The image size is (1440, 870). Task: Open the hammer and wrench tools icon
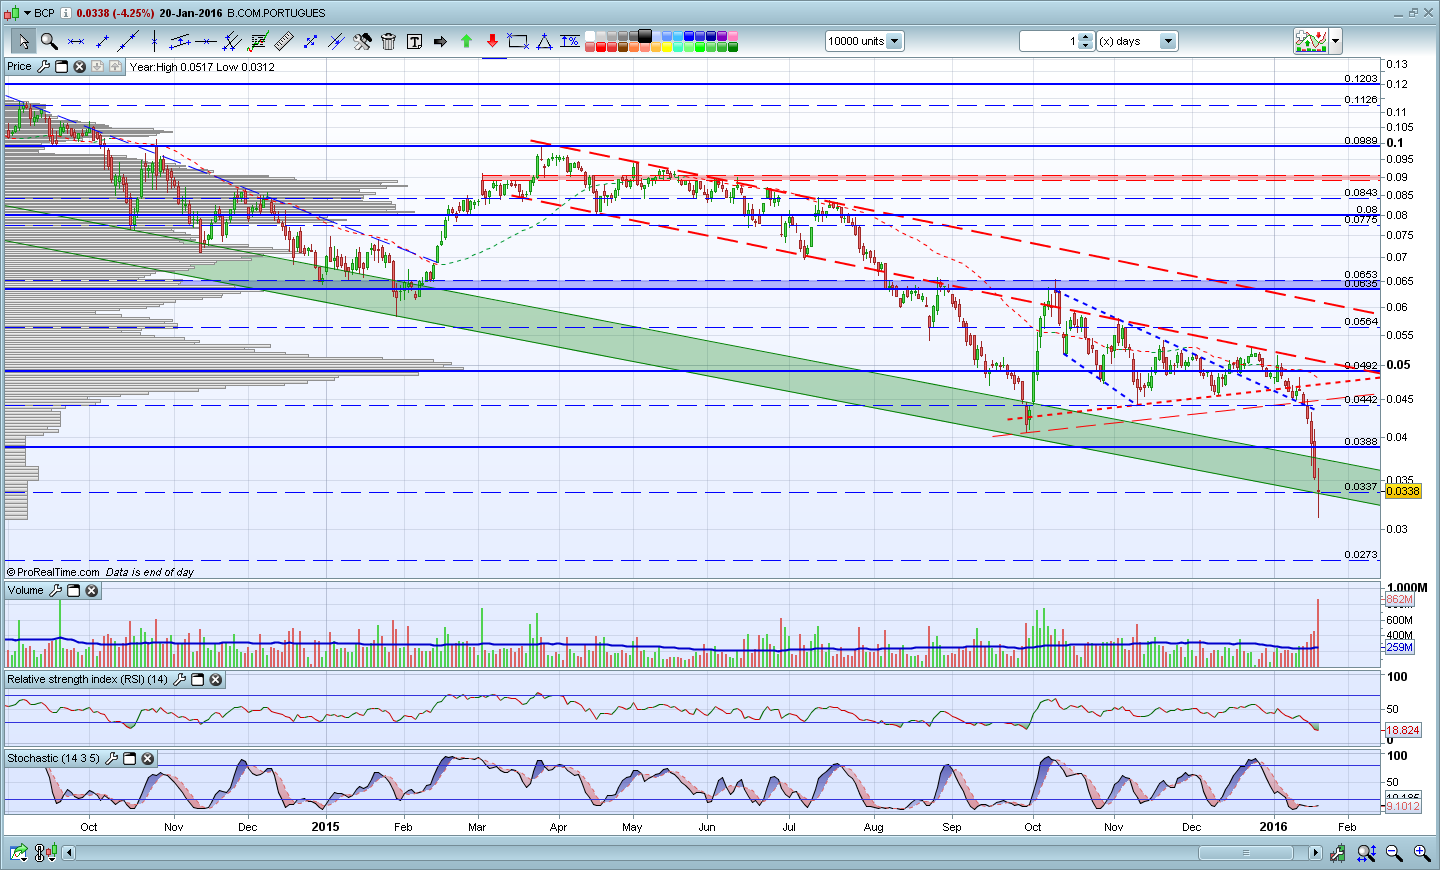pyautogui.click(x=362, y=41)
